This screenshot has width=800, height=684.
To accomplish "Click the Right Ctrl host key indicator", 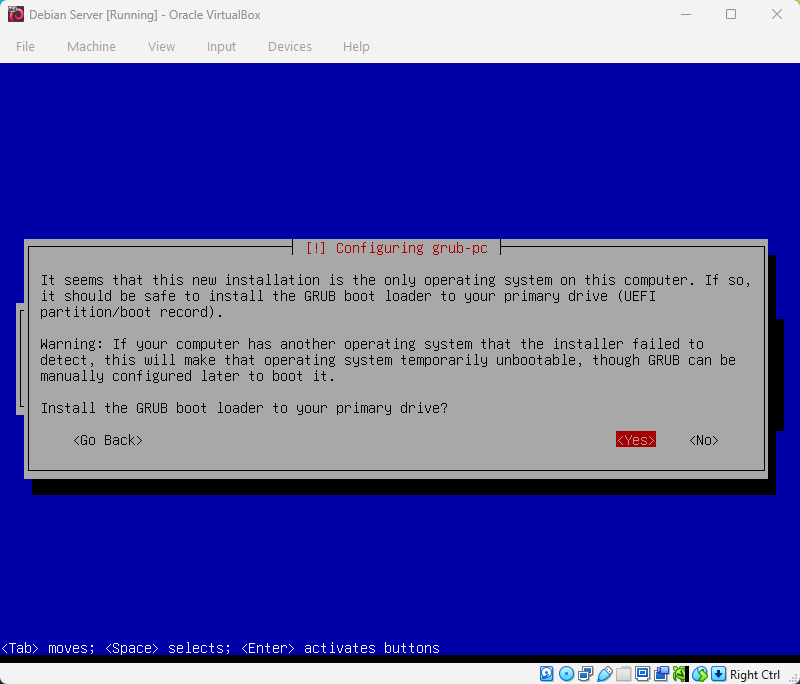I will (754, 673).
